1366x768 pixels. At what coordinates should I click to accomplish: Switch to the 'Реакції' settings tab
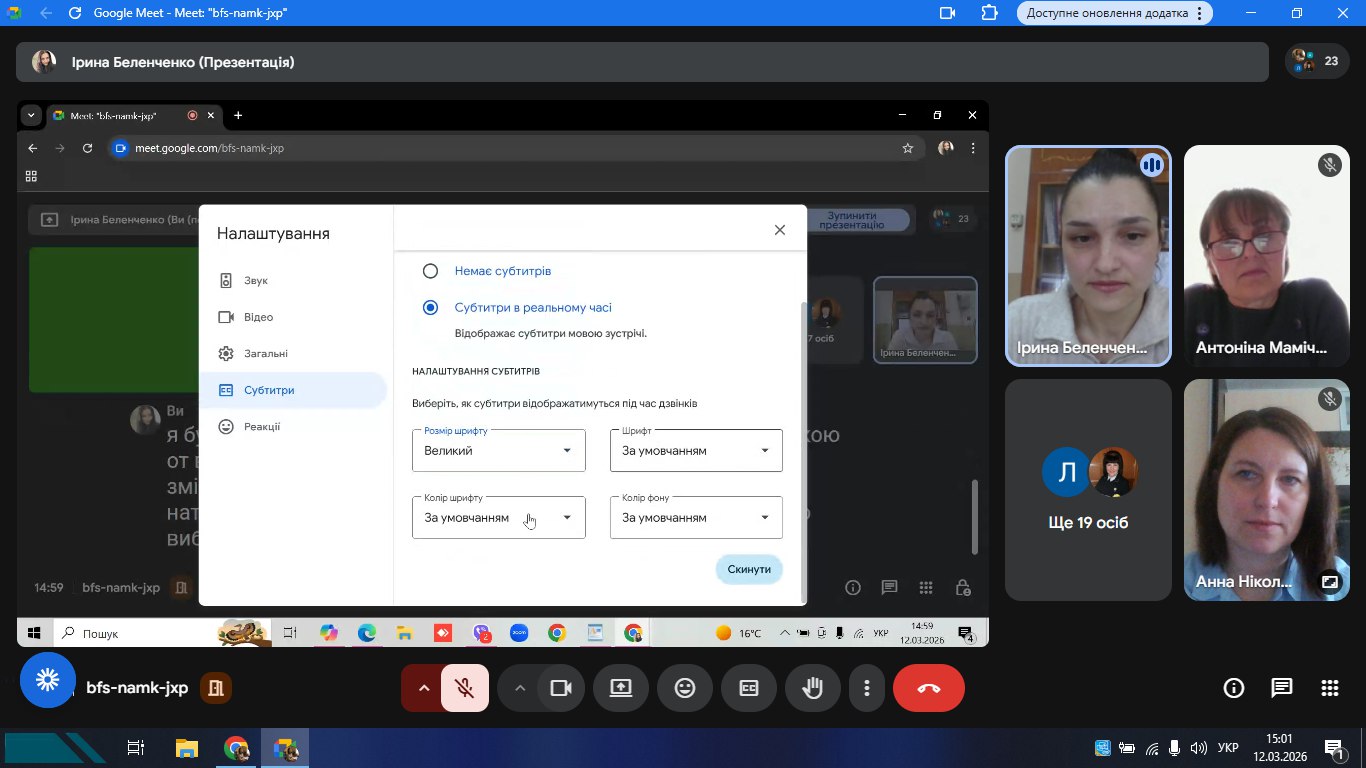point(262,427)
